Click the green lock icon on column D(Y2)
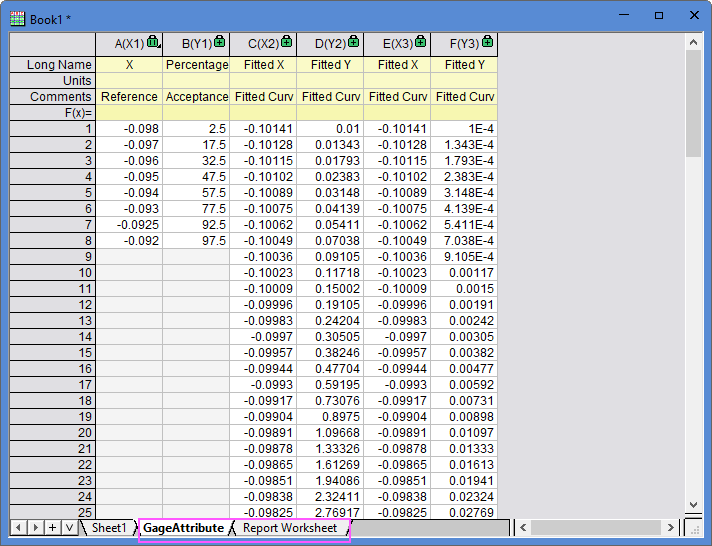The image size is (712, 546). (353, 42)
